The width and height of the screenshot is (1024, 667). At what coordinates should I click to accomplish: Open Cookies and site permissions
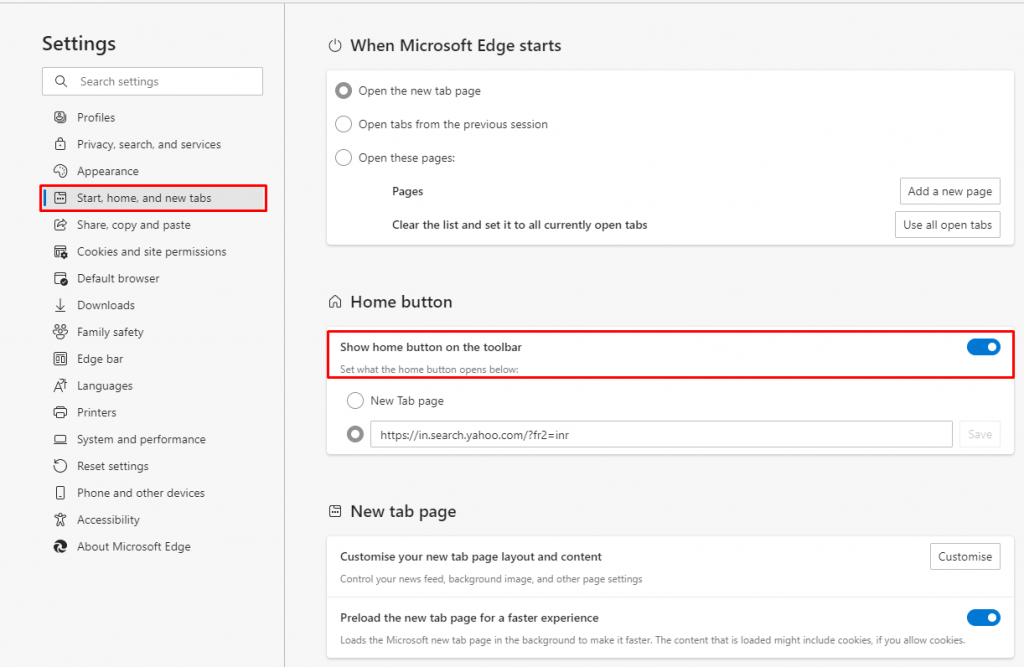(152, 252)
